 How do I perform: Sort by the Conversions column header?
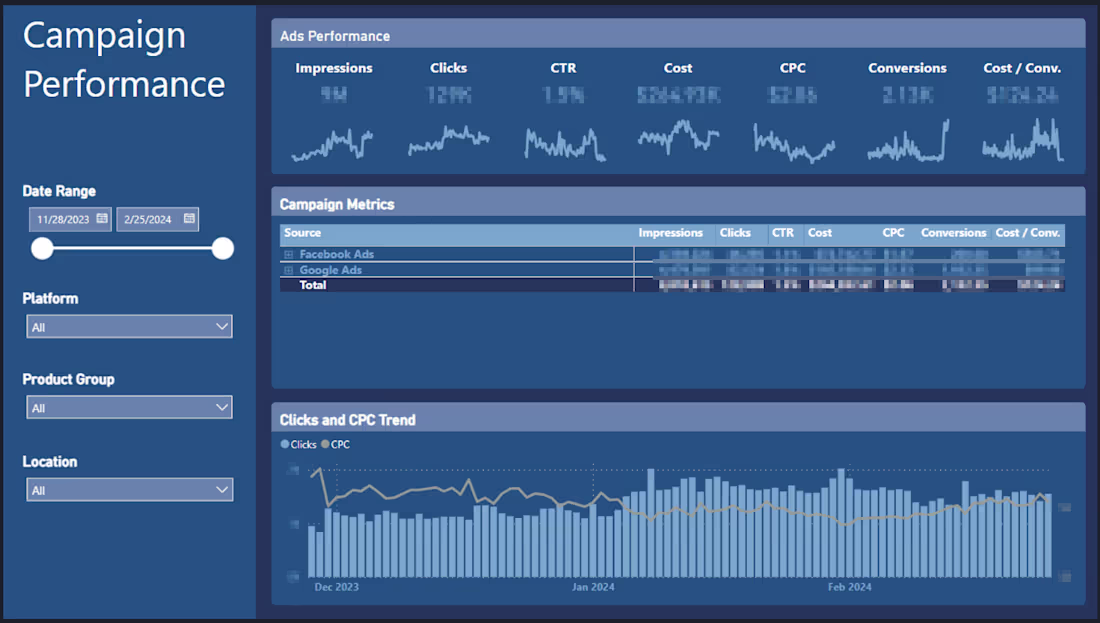click(953, 233)
